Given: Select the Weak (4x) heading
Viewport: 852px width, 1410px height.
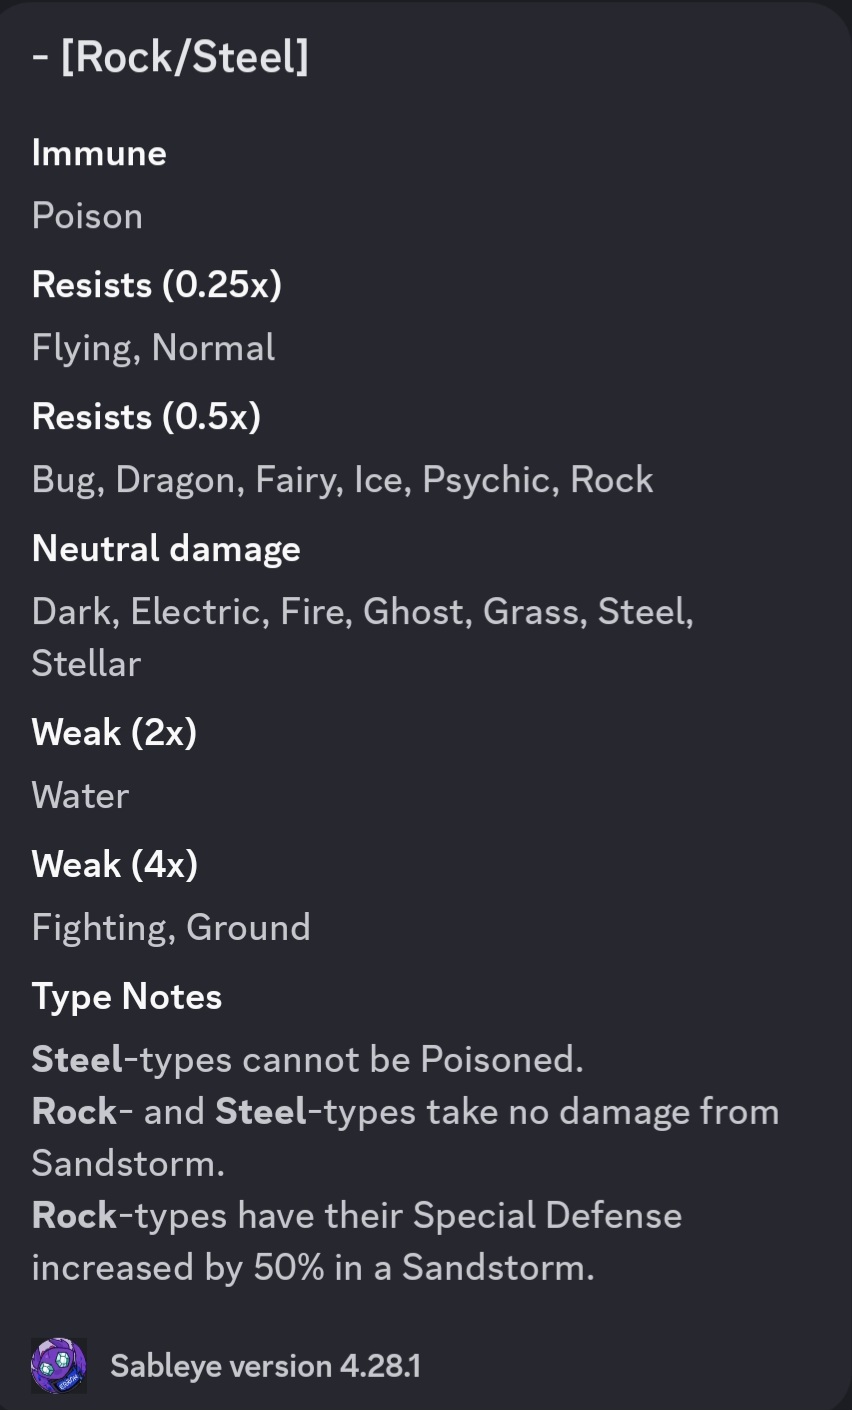Looking at the screenshot, I should click(x=114, y=865).
